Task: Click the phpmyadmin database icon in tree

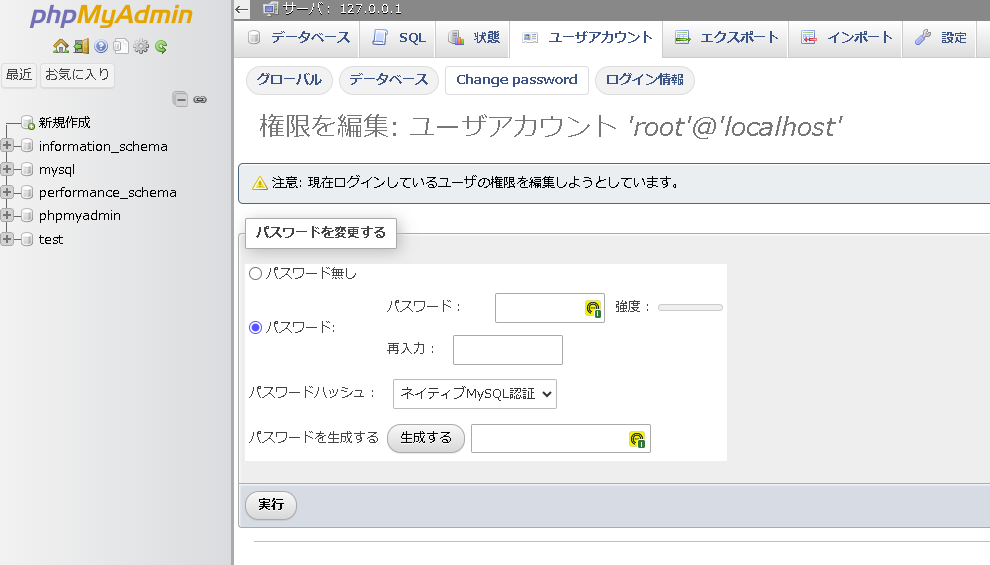Action: coord(27,215)
